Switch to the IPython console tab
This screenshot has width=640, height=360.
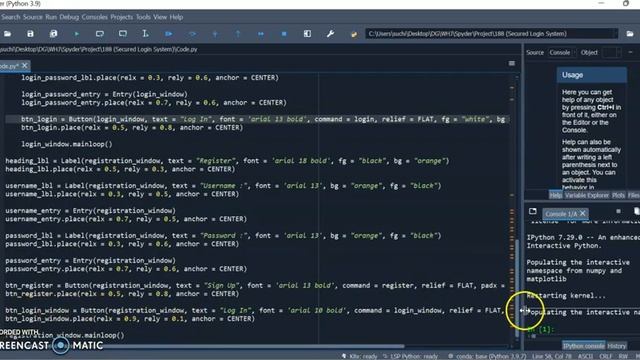583,346
